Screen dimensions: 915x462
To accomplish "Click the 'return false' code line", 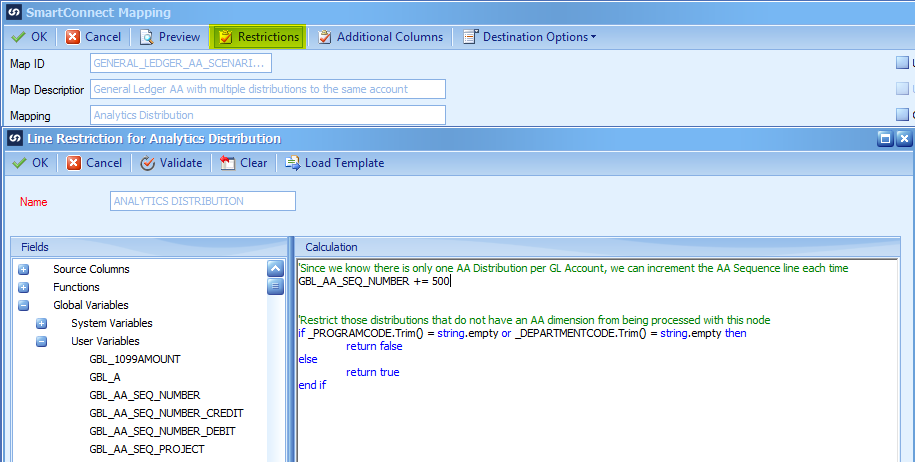I will (374, 346).
